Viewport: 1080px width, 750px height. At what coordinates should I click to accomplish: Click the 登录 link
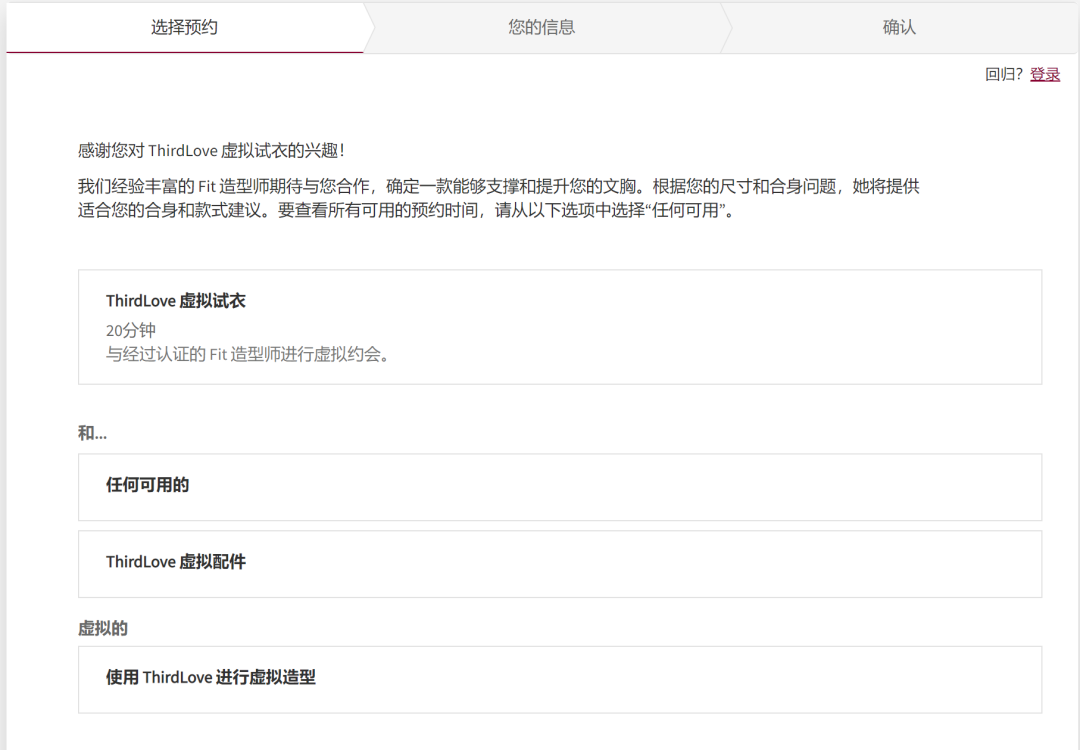click(1045, 74)
